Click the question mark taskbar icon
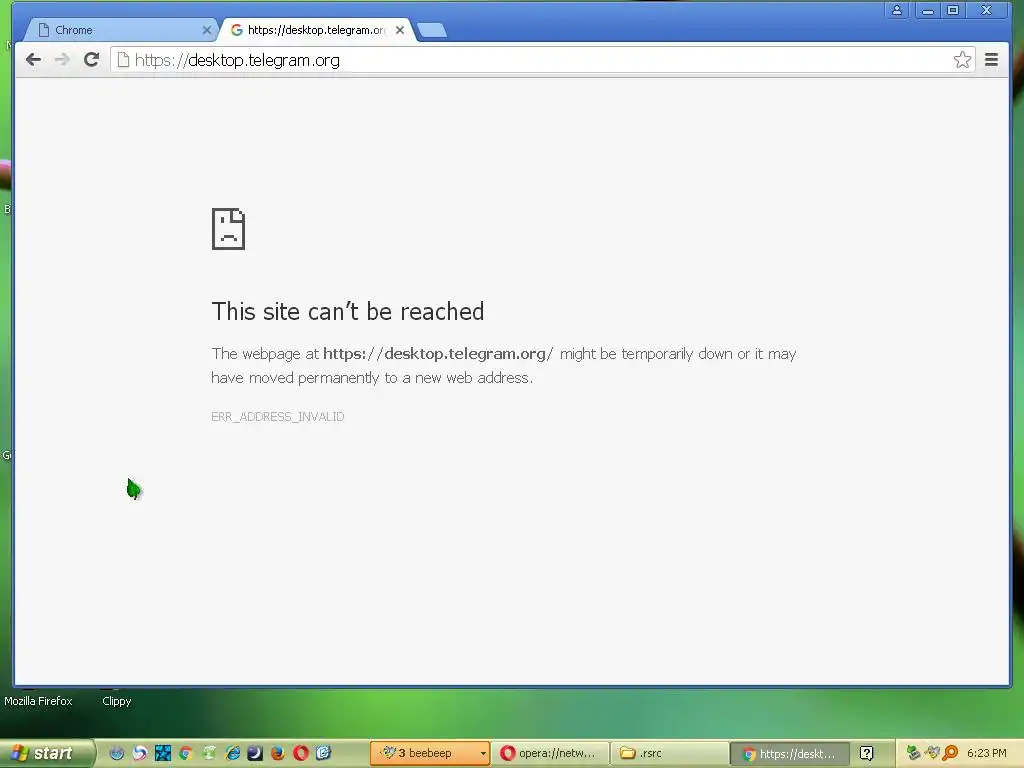 [866, 754]
